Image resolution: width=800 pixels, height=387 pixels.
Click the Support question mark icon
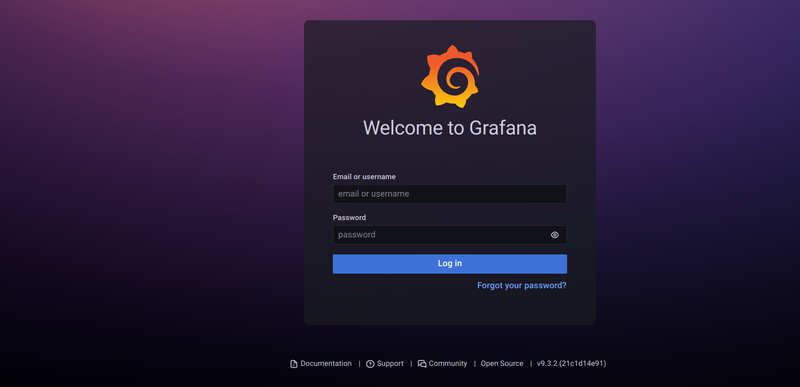370,364
